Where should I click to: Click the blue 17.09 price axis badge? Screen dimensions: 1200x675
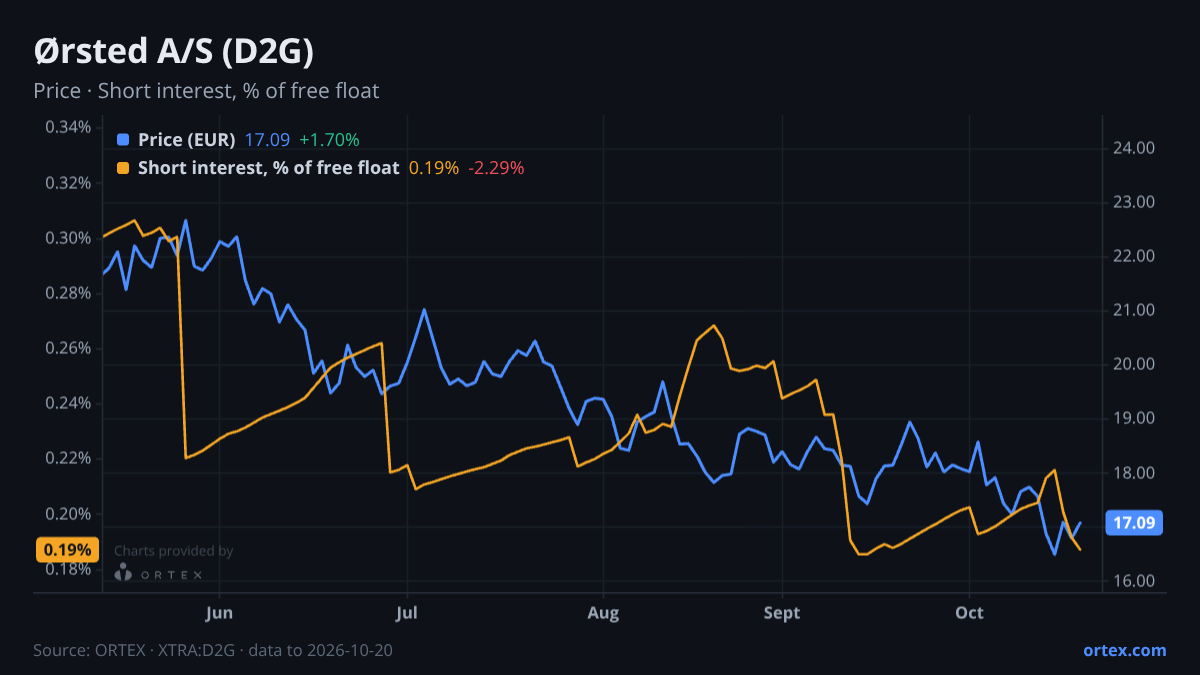click(1133, 522)
